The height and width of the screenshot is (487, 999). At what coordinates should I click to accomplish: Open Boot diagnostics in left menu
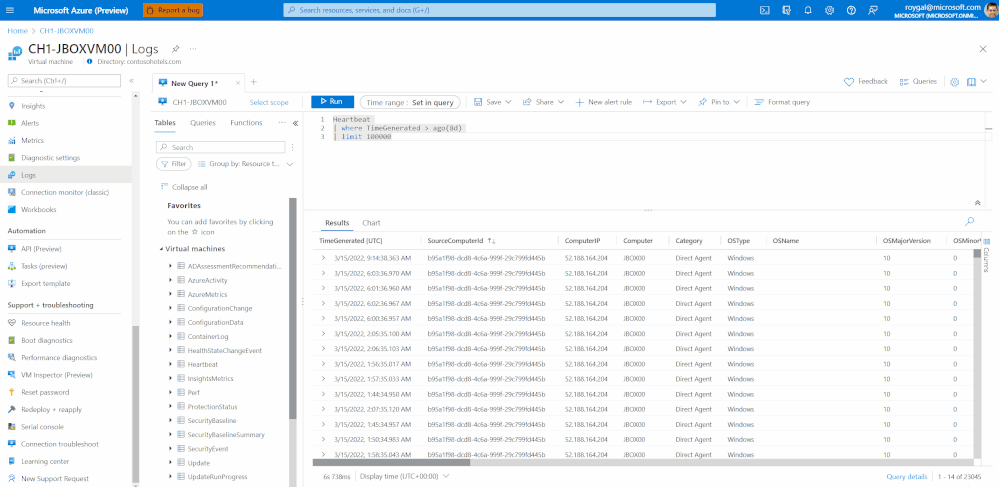47,340
